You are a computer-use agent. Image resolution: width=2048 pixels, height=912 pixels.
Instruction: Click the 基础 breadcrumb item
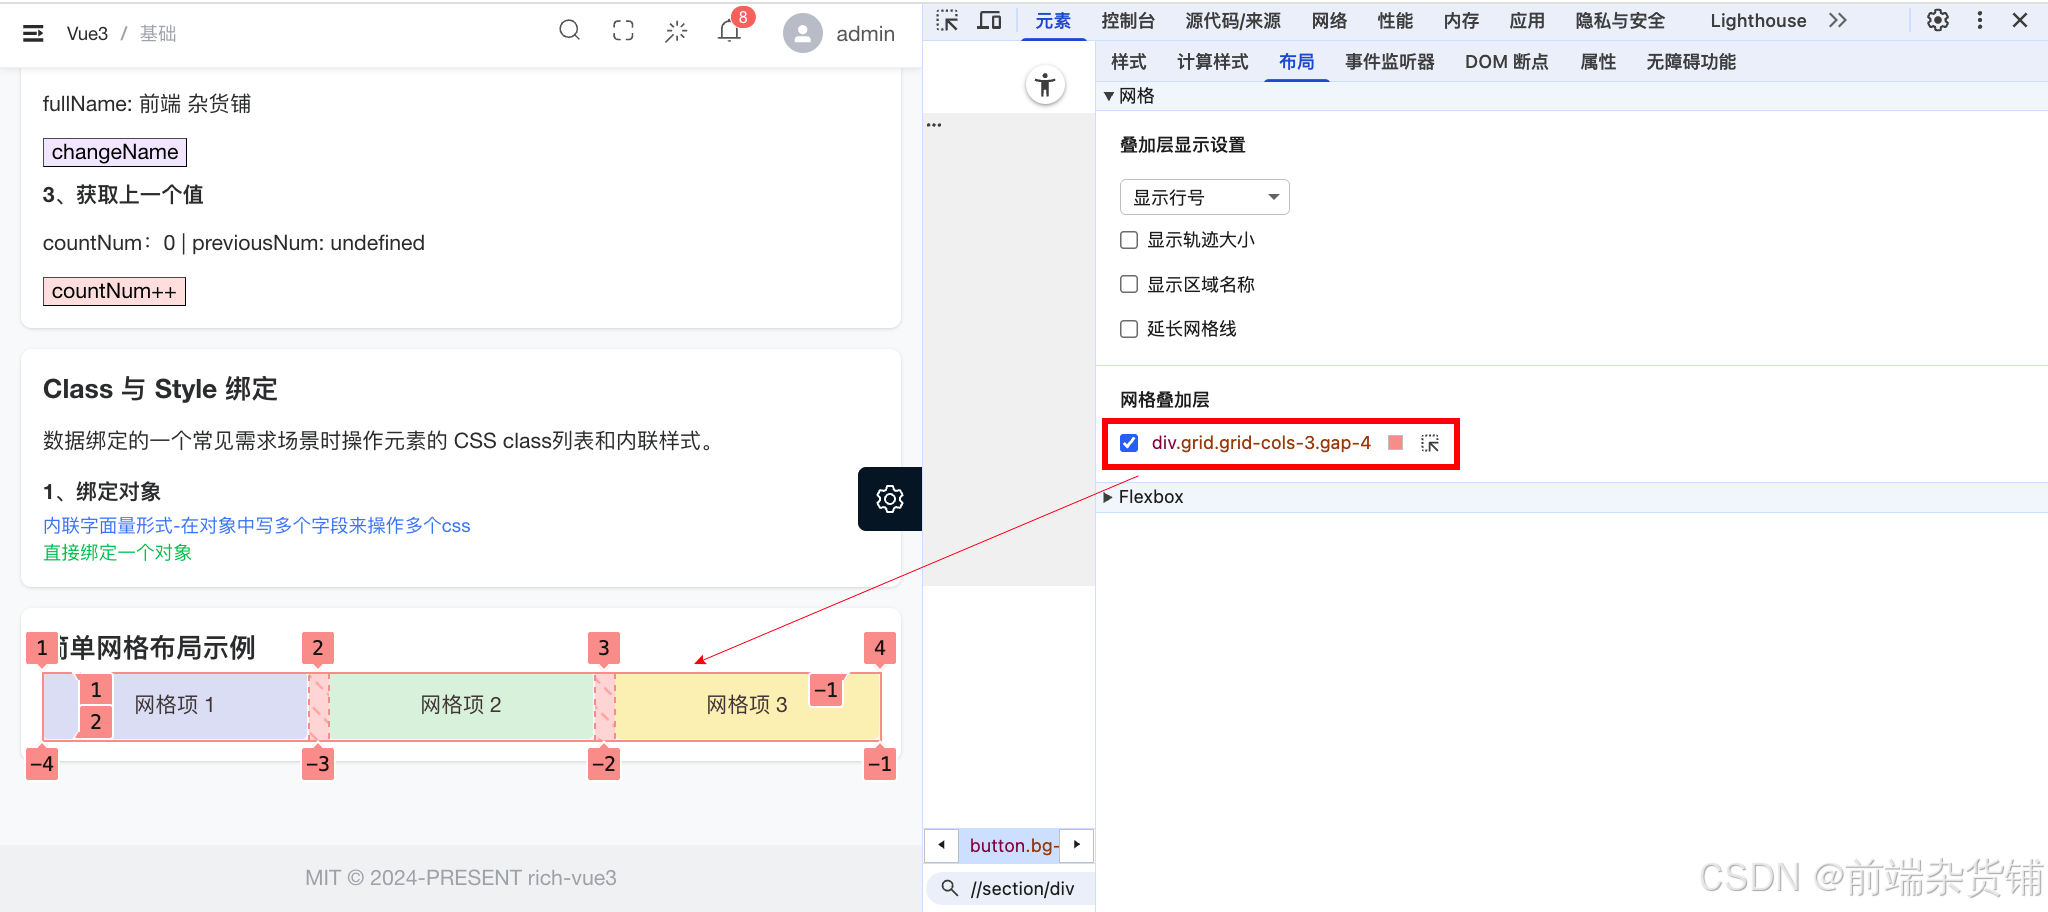click(x=158, y=34)
